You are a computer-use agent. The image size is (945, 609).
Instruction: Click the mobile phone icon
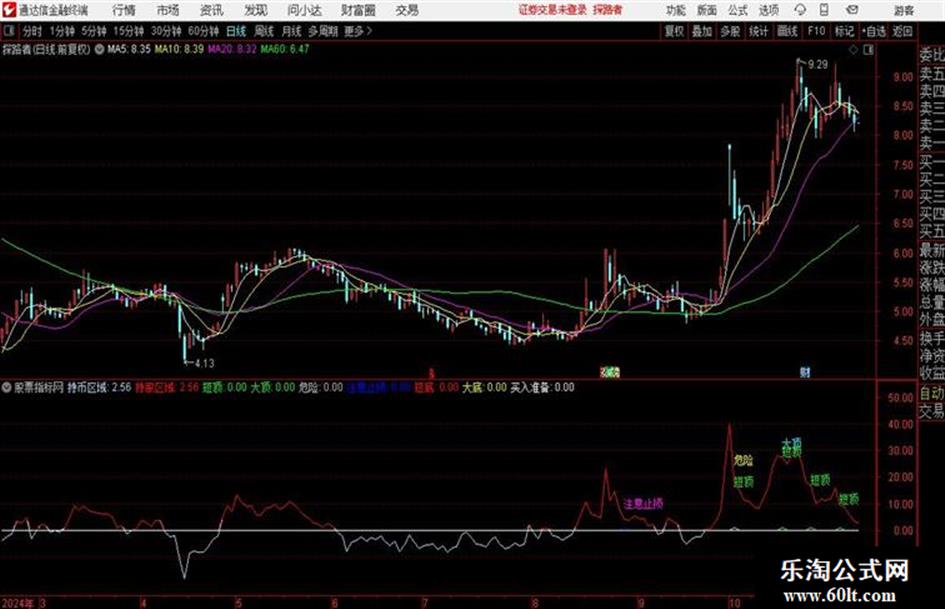pyautogui.click(x=824, y=10)
